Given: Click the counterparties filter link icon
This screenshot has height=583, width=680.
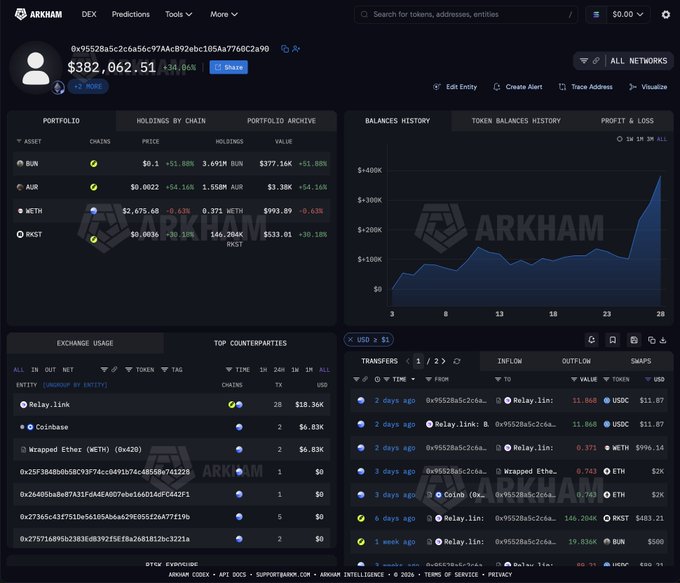Looking at the screenshot, I should 114,370.
